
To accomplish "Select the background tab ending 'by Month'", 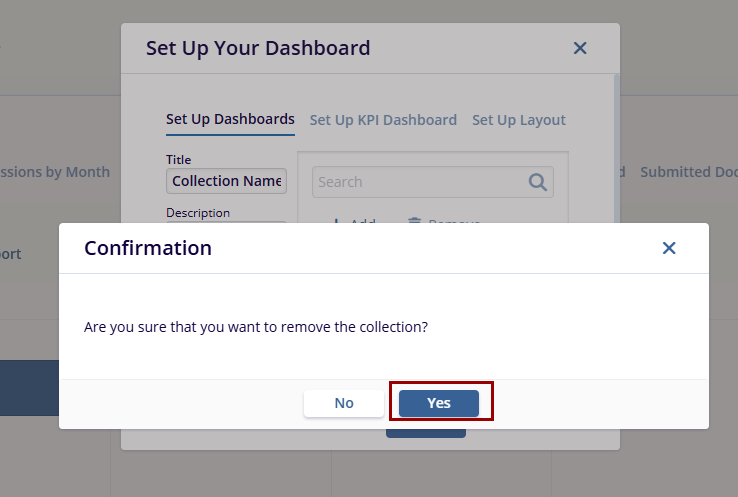I will point(55,172).
